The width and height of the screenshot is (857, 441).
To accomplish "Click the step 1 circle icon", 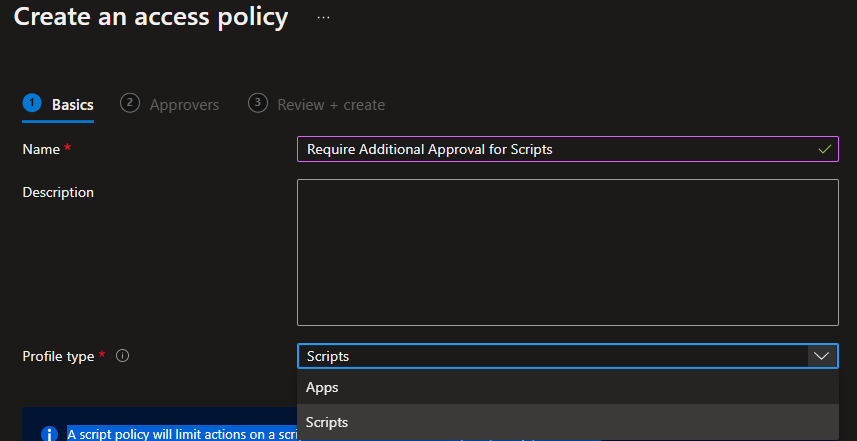I will click(x=32, y=103).
